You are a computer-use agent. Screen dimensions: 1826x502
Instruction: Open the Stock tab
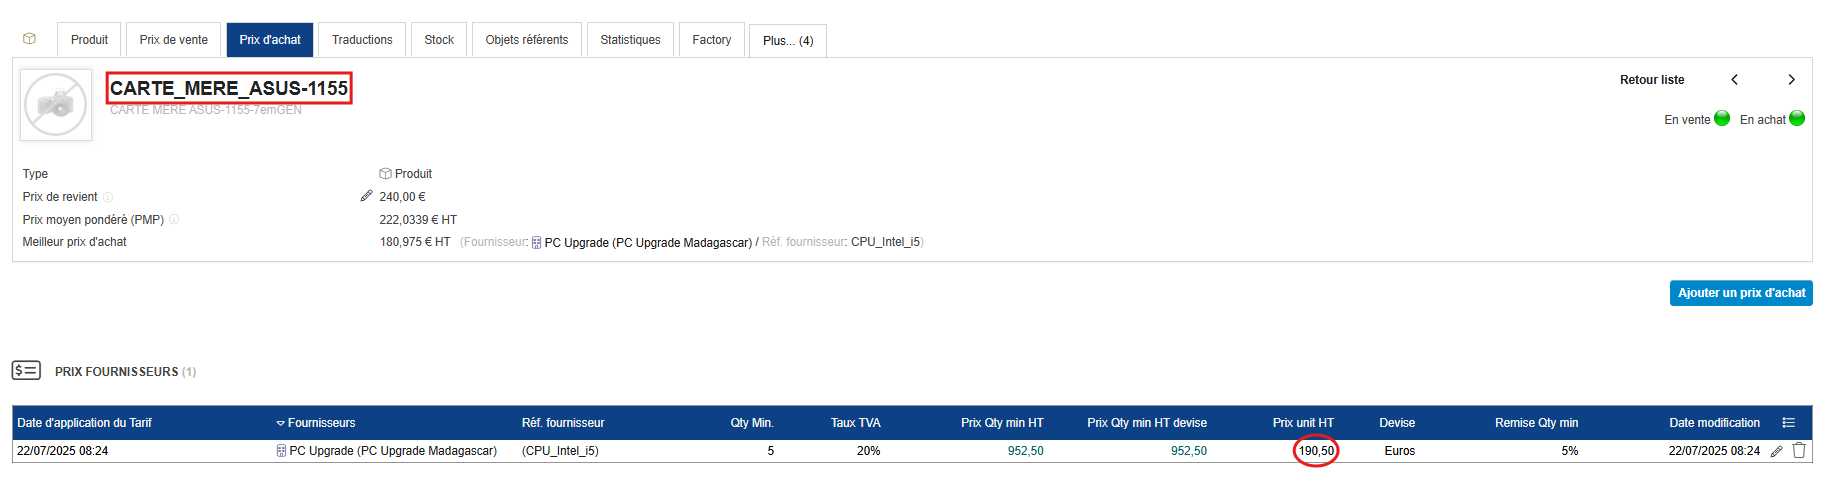(439, 40)
